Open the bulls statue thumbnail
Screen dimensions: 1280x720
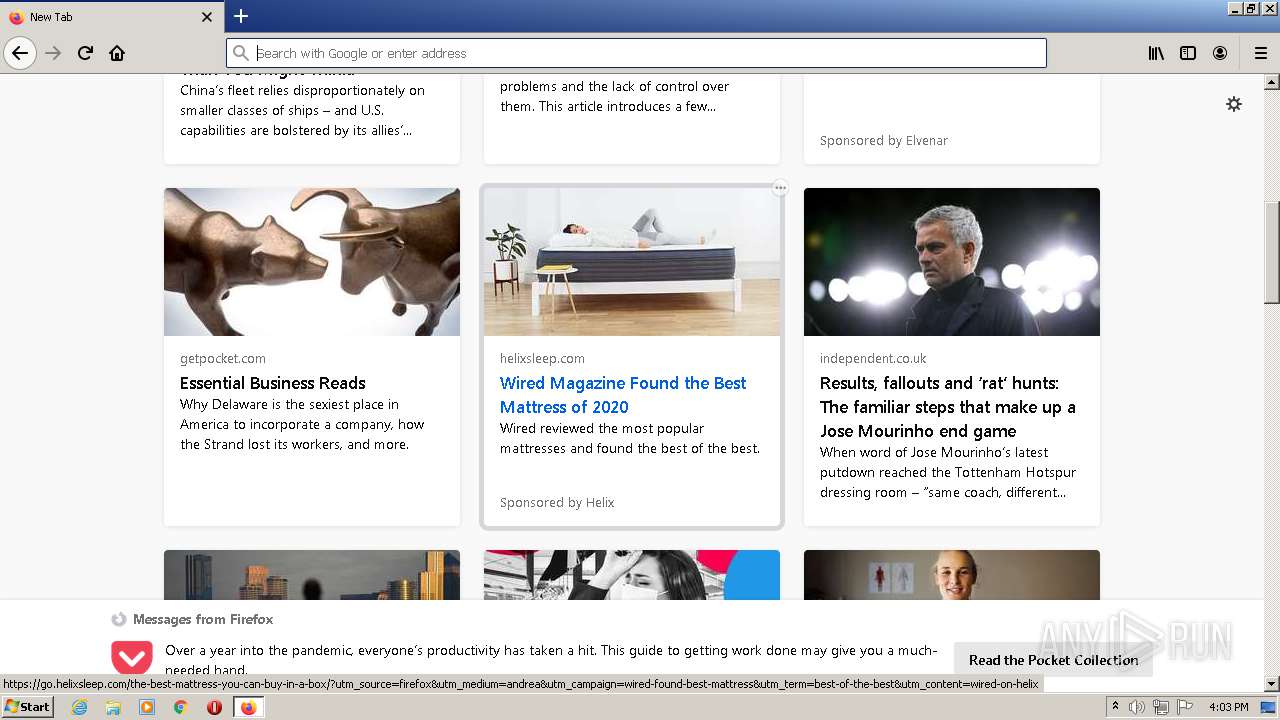click(x=312, y=262)
